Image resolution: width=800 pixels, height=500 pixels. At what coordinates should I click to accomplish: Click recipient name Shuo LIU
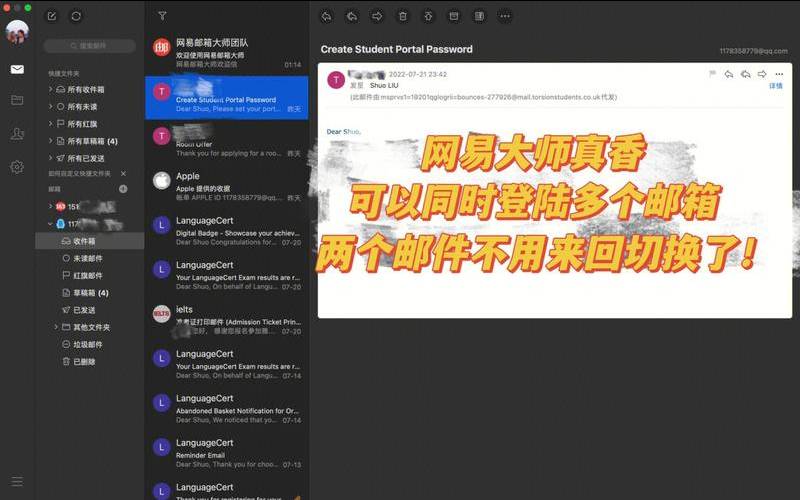click(x=384, y=85)
